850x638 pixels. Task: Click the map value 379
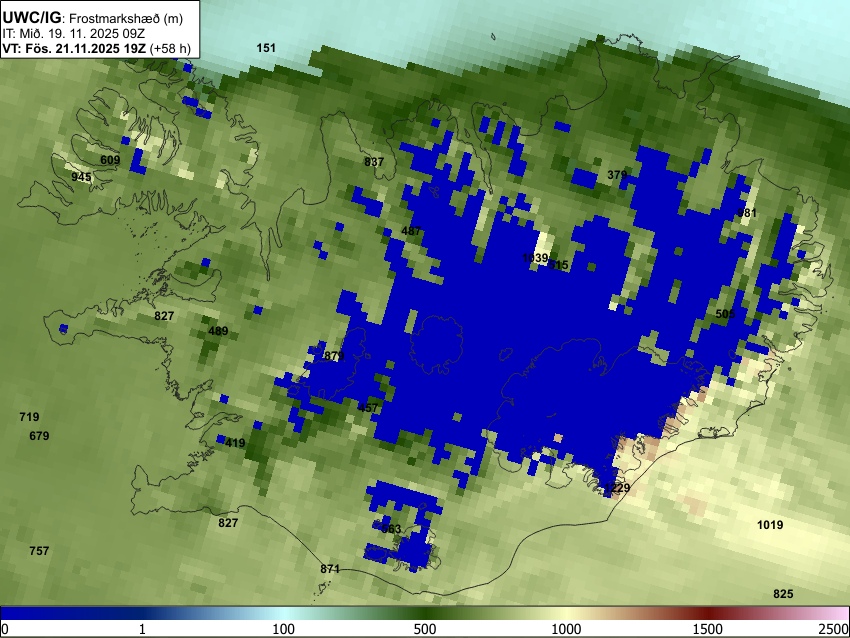617,175
